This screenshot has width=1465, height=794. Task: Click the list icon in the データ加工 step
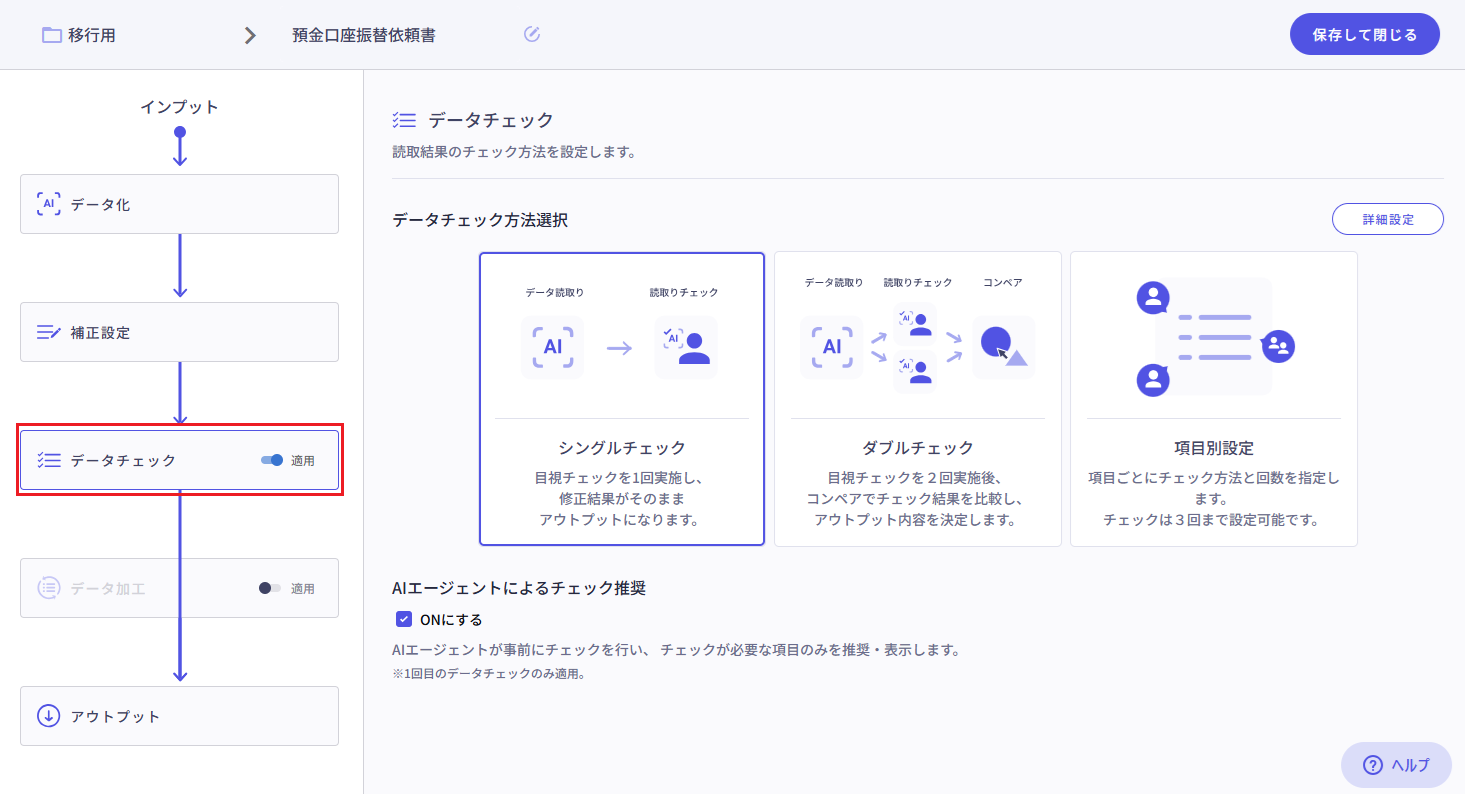48,588
